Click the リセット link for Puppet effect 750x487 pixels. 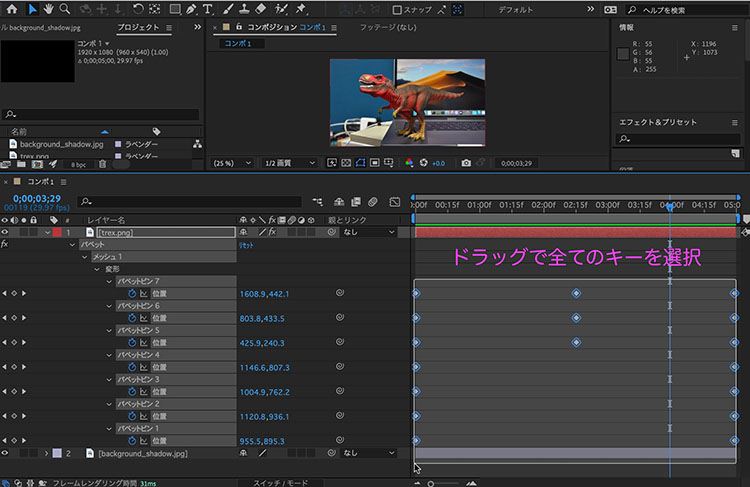click(x=246, y=245)
